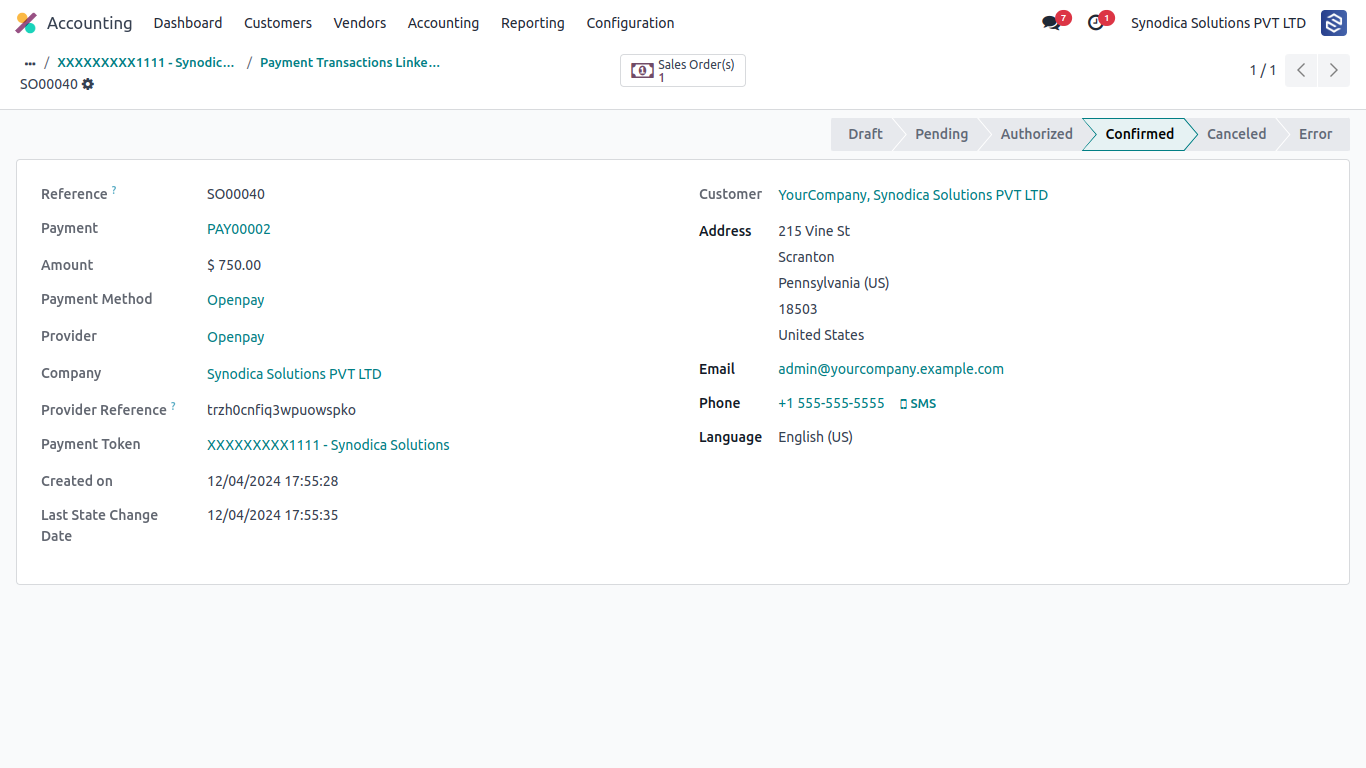The width and height of the screenshot is (1366, 768).
Task: Select the Error status stage
Action: [x=1315, y=134]
